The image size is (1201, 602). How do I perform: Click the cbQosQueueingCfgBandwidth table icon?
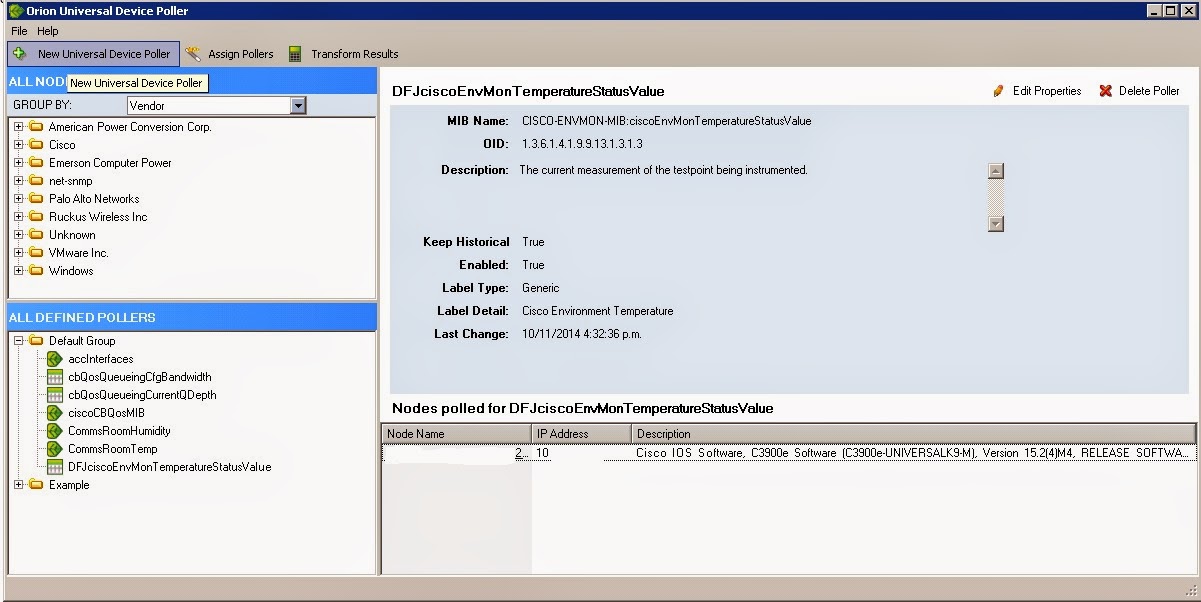55,377
